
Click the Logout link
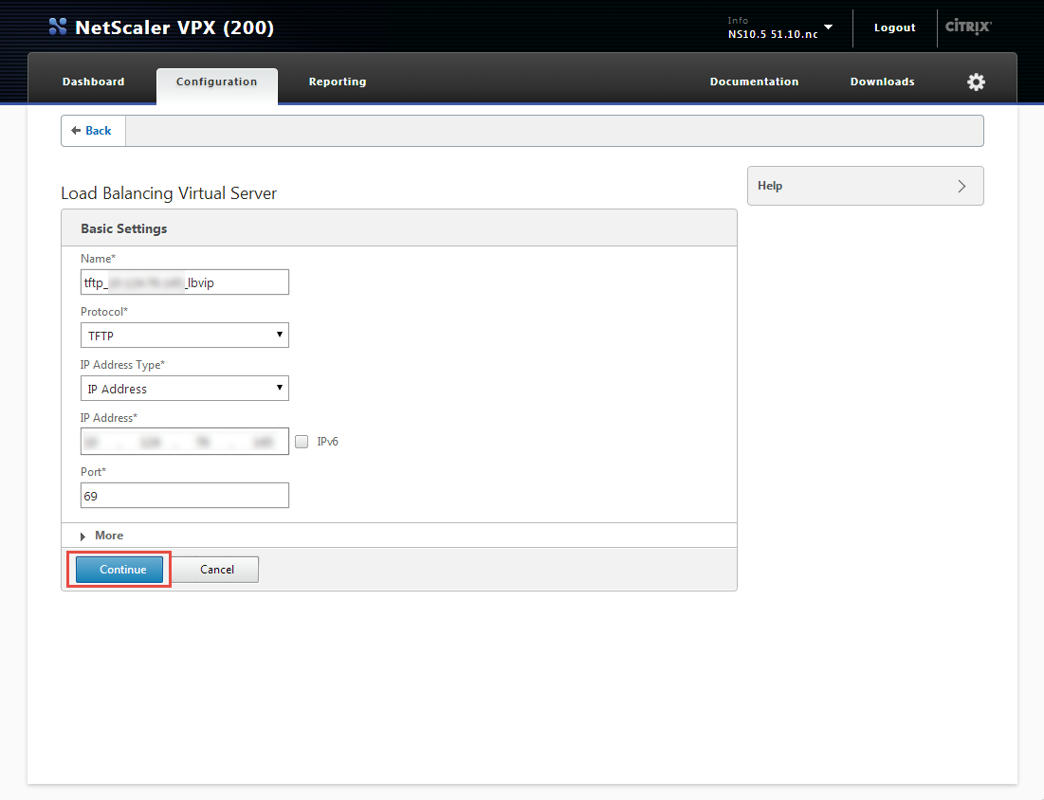point(894,28)
